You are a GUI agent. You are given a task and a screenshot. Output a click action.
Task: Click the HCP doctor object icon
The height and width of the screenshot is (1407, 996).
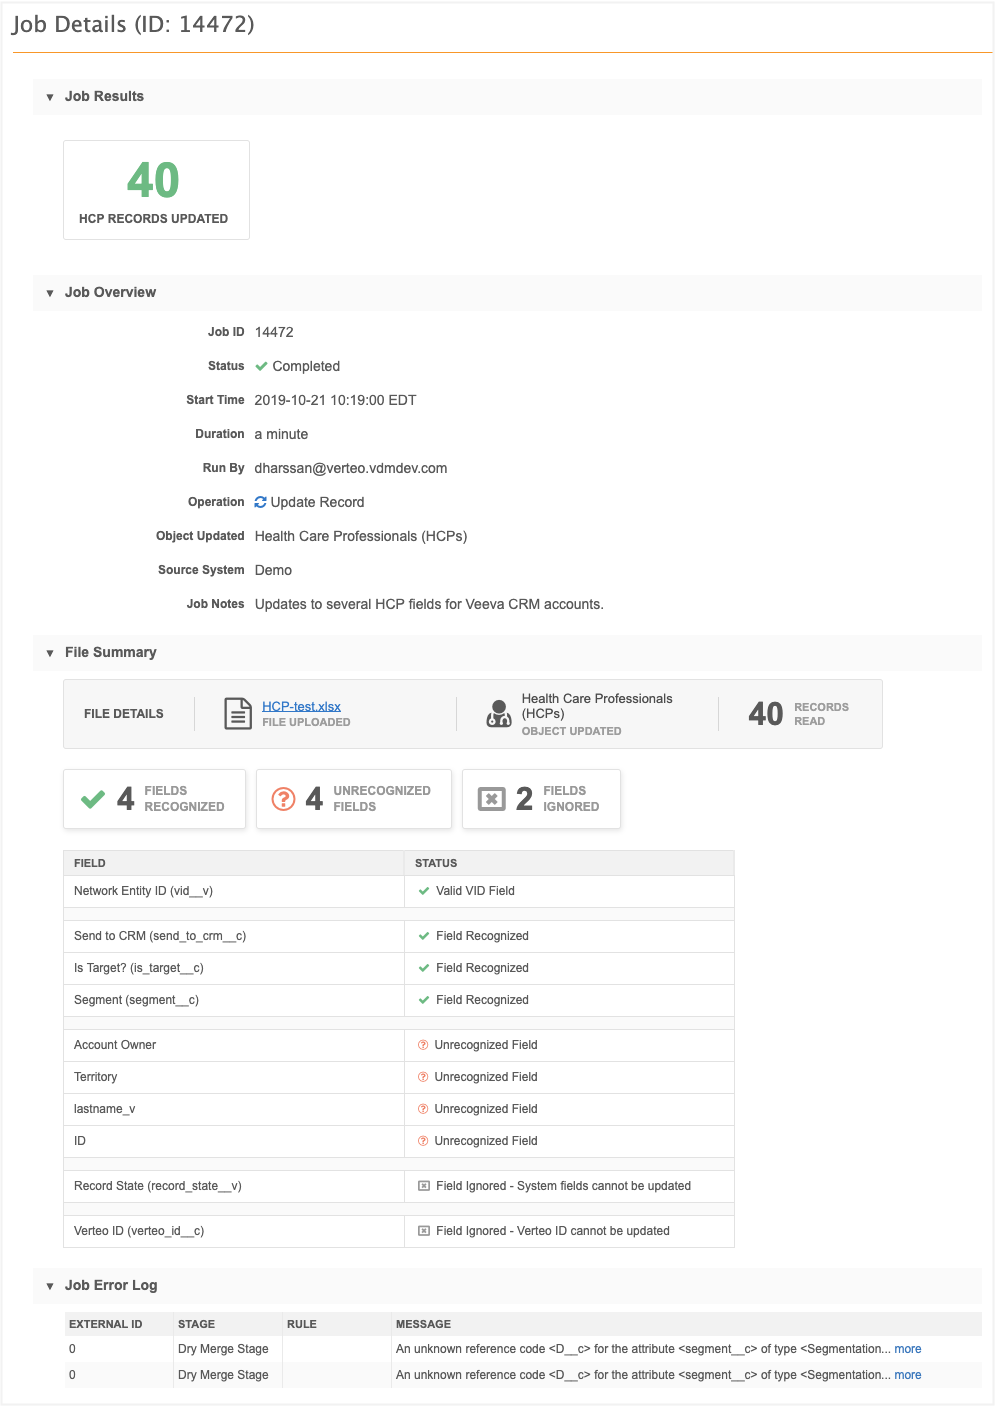pyautogui.click(x=498, y=713)
